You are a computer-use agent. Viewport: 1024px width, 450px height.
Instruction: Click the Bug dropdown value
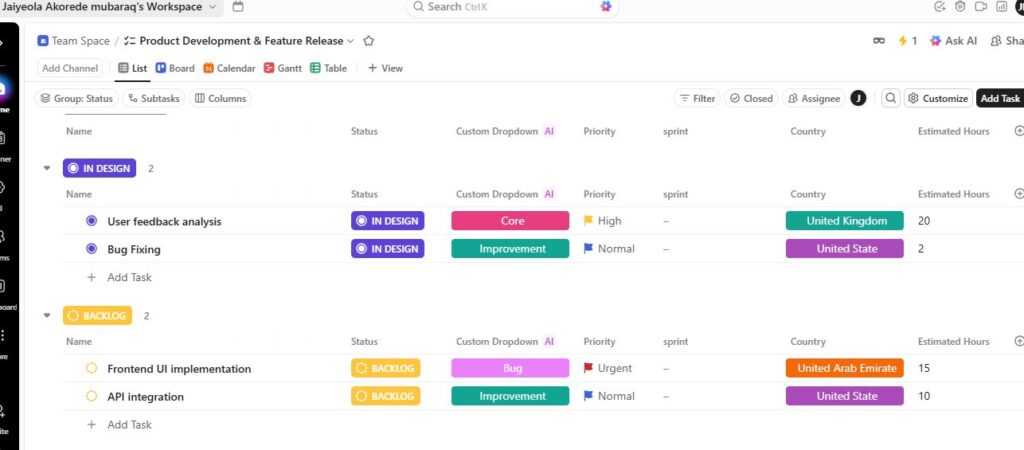[510, 368]
